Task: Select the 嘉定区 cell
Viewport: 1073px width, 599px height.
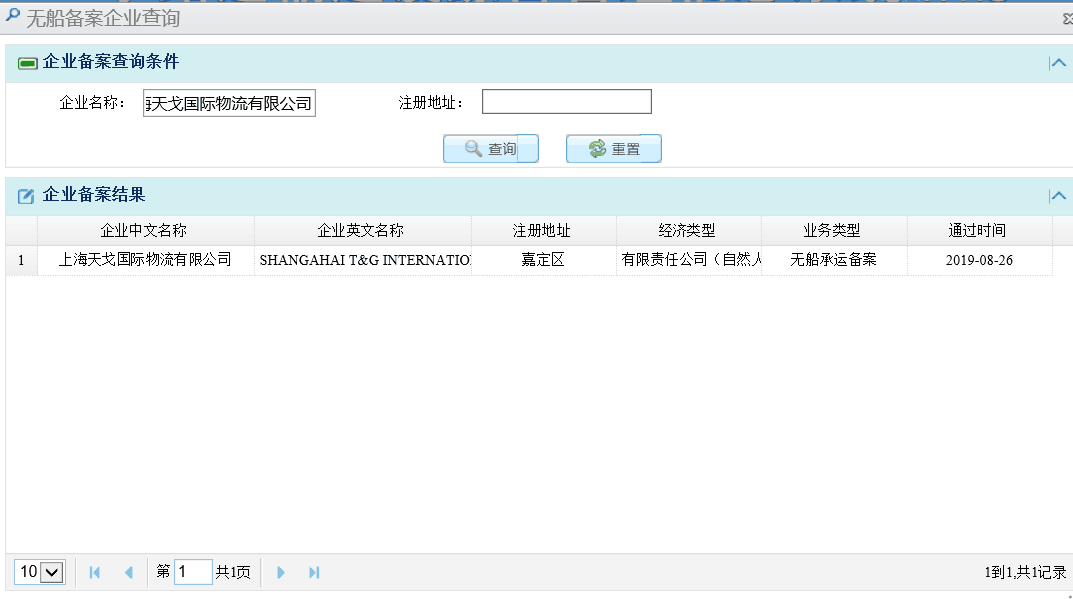Action: (x=543, y=260)
